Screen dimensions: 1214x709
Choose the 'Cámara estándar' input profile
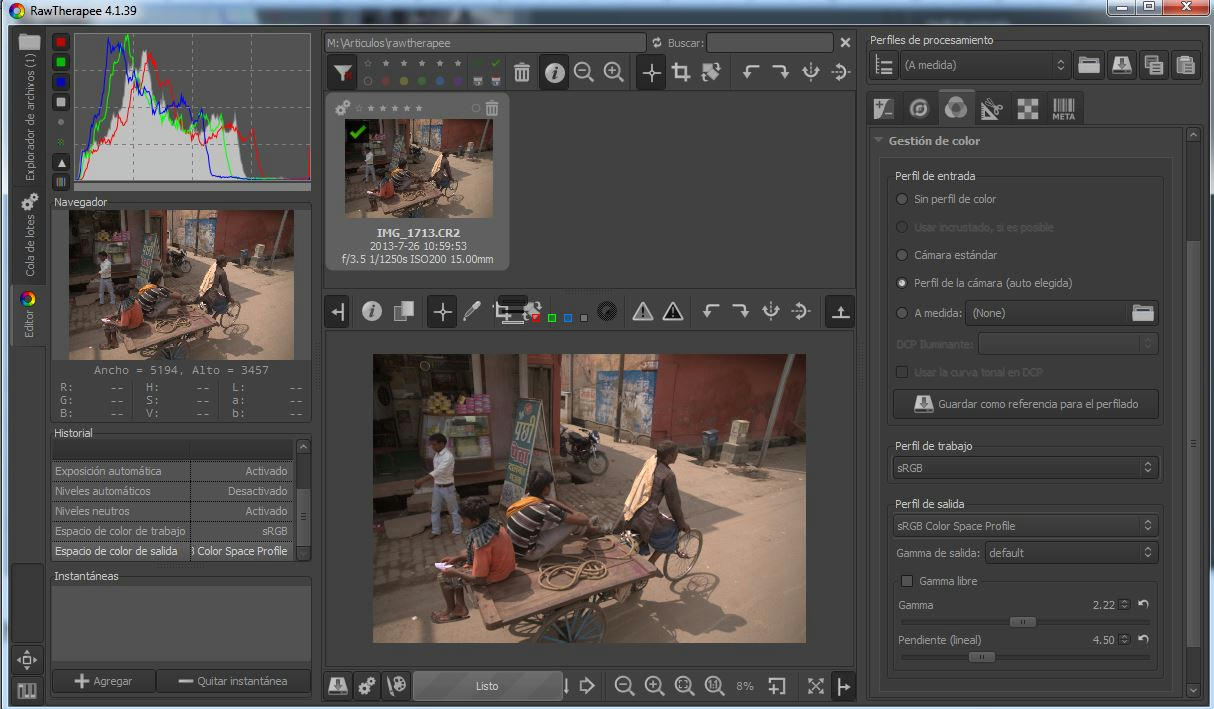[903, 255]
